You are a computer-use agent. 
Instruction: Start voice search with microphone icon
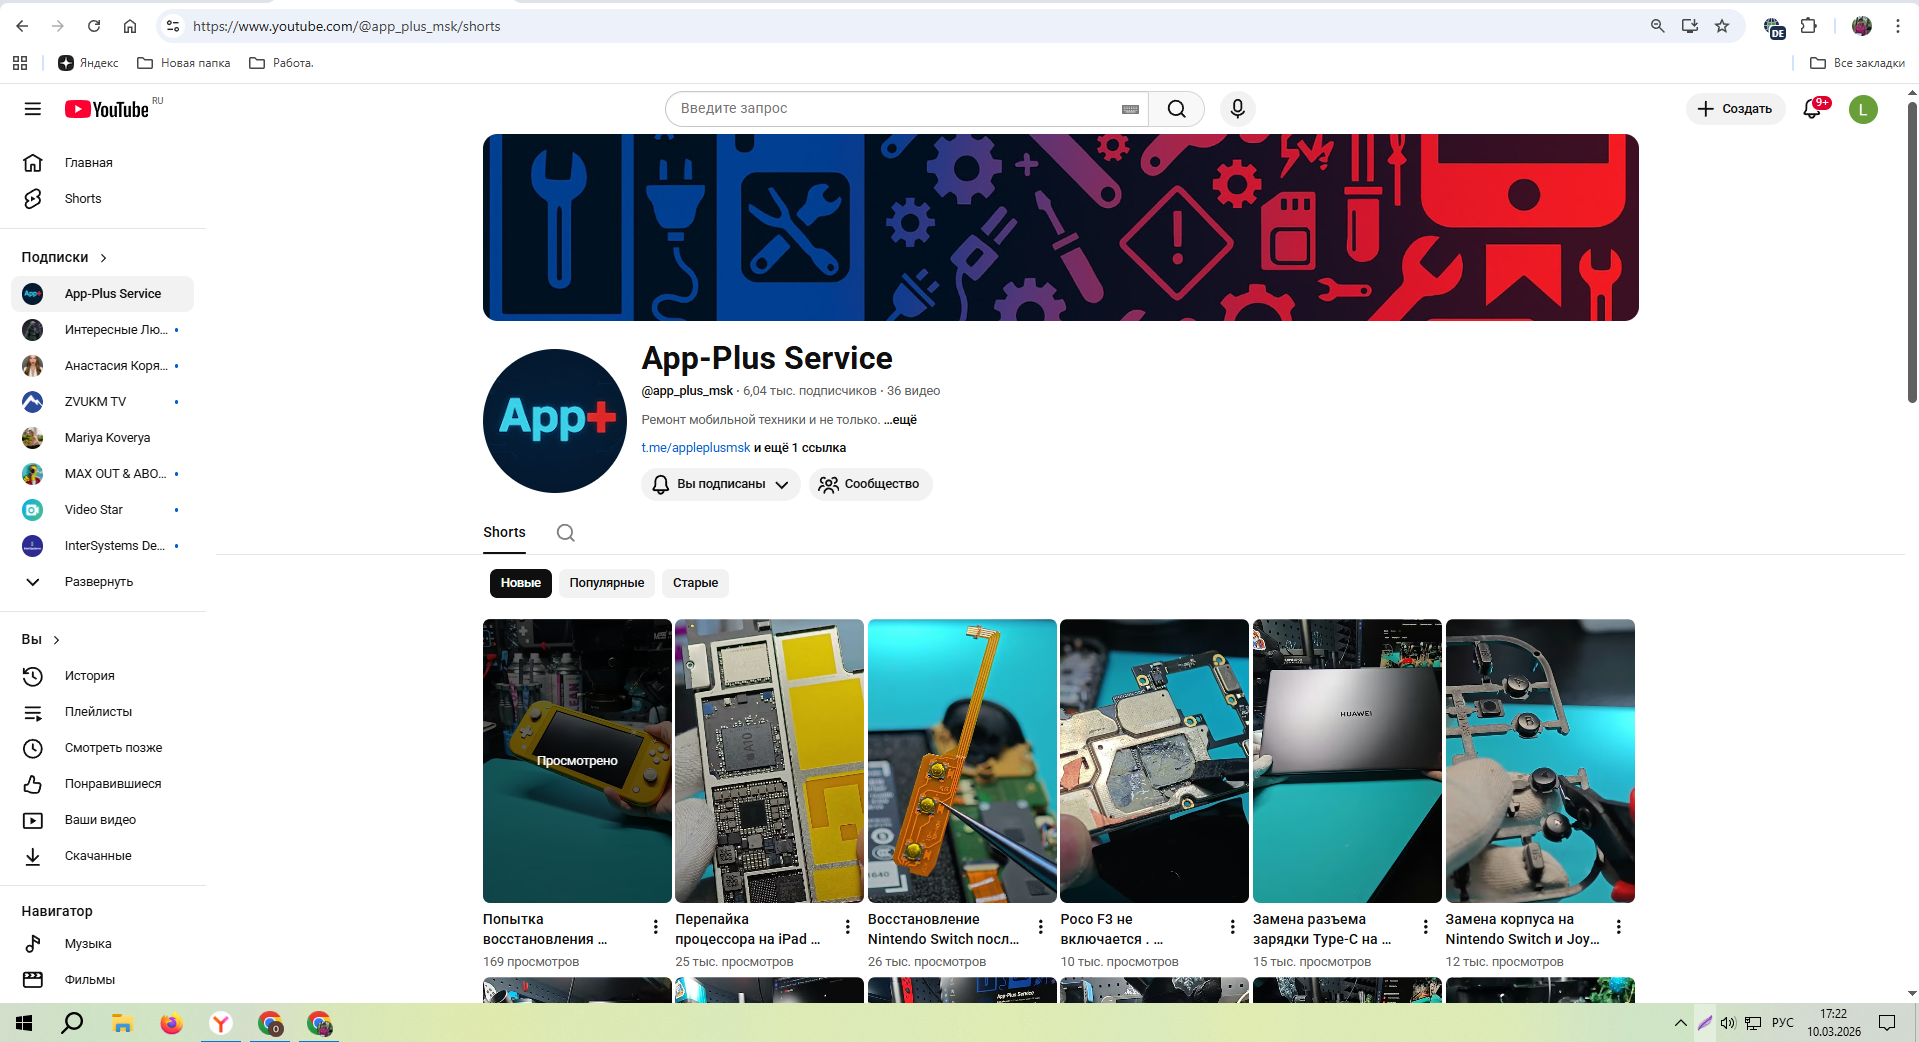pos(1237,109)
